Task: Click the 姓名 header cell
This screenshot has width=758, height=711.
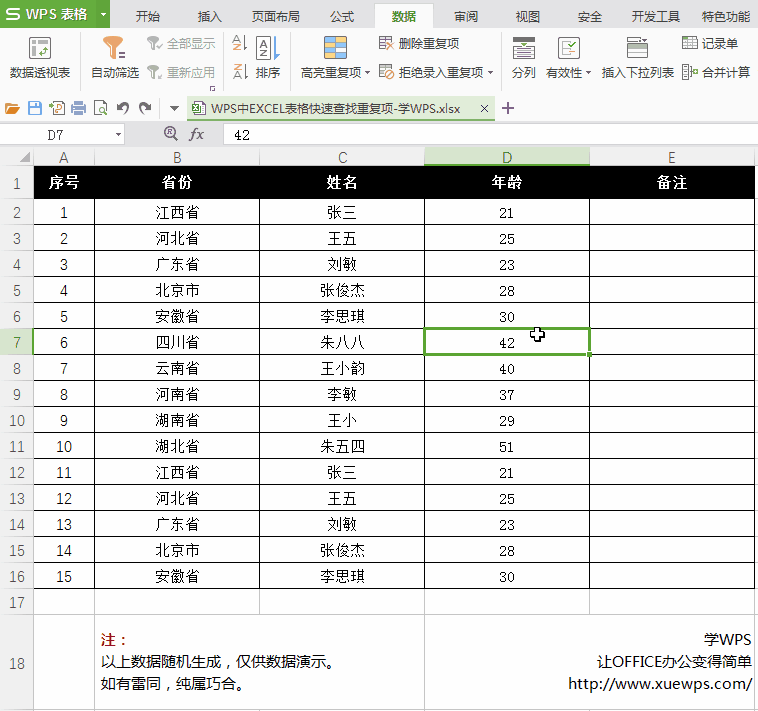Action: coord(342,182)
